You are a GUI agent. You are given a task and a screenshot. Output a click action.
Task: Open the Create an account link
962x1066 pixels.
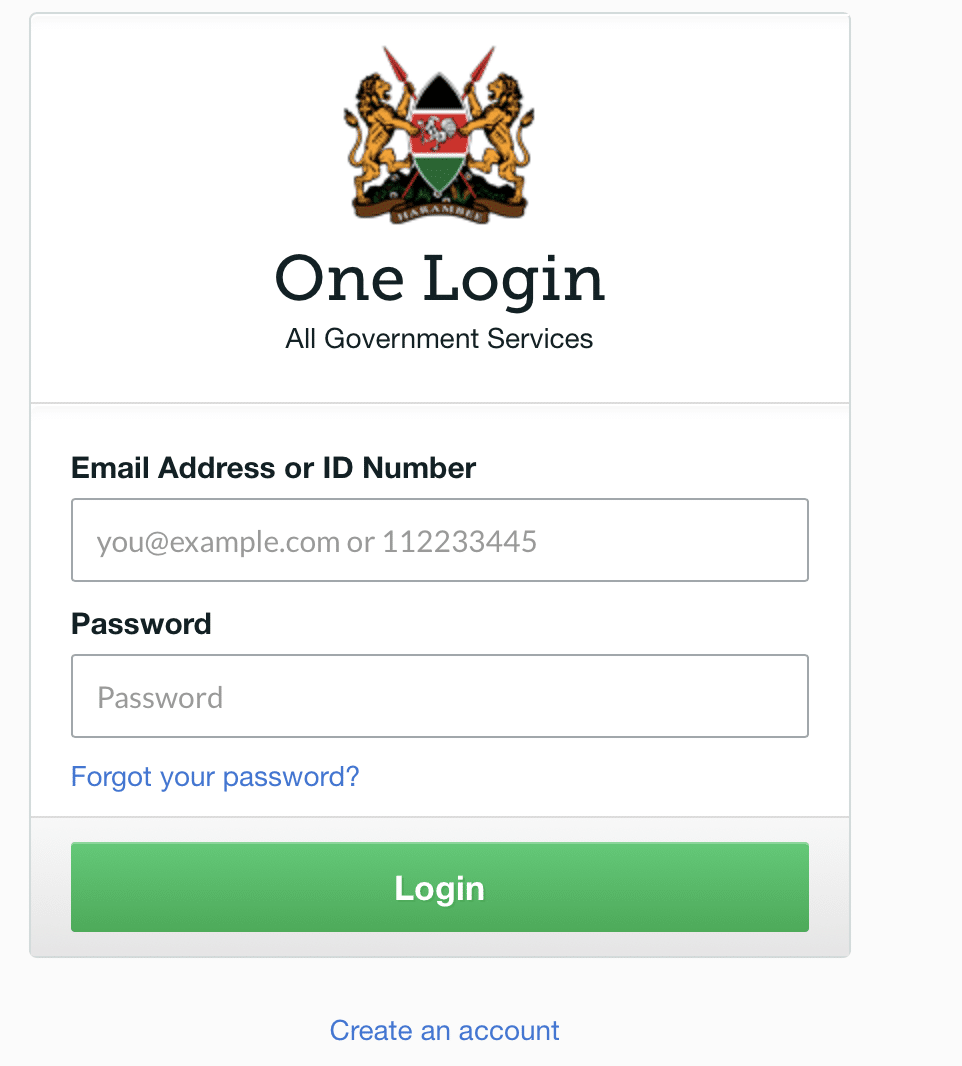[445, 1030]
